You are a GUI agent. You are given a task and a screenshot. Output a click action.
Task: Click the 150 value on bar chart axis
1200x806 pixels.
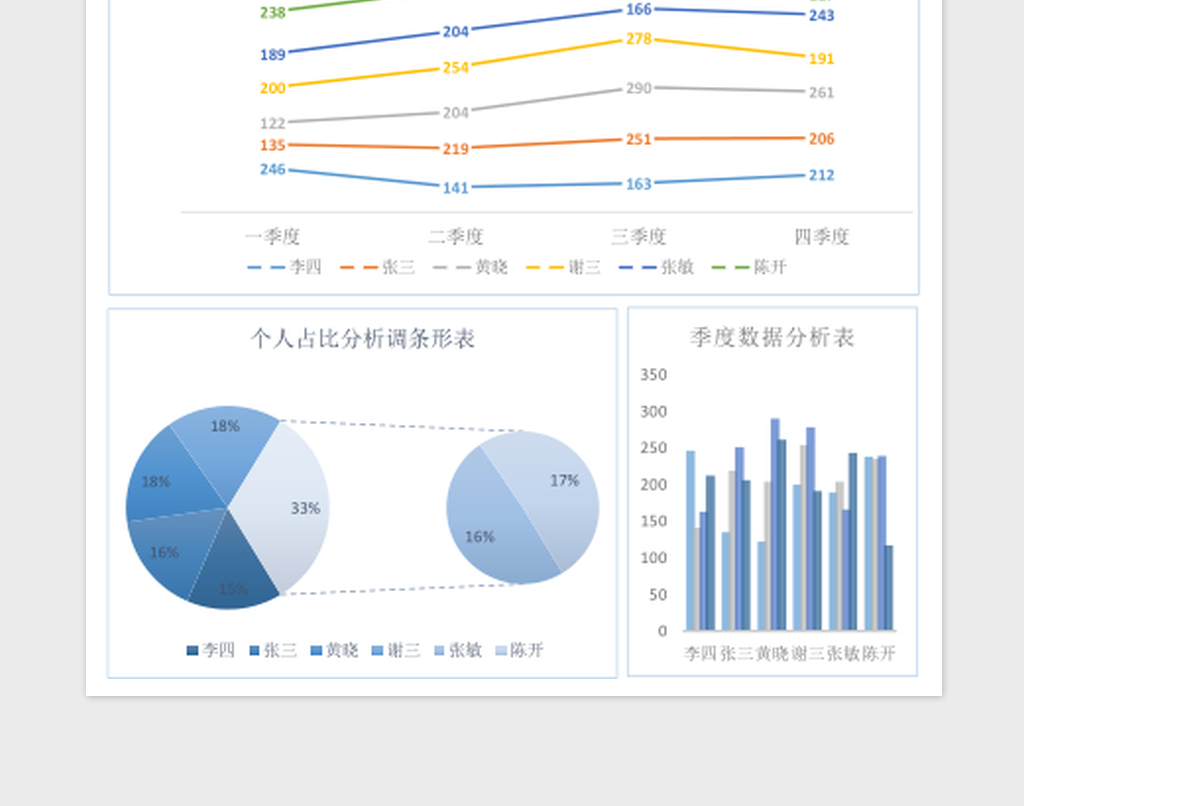(x=653, y=521)
